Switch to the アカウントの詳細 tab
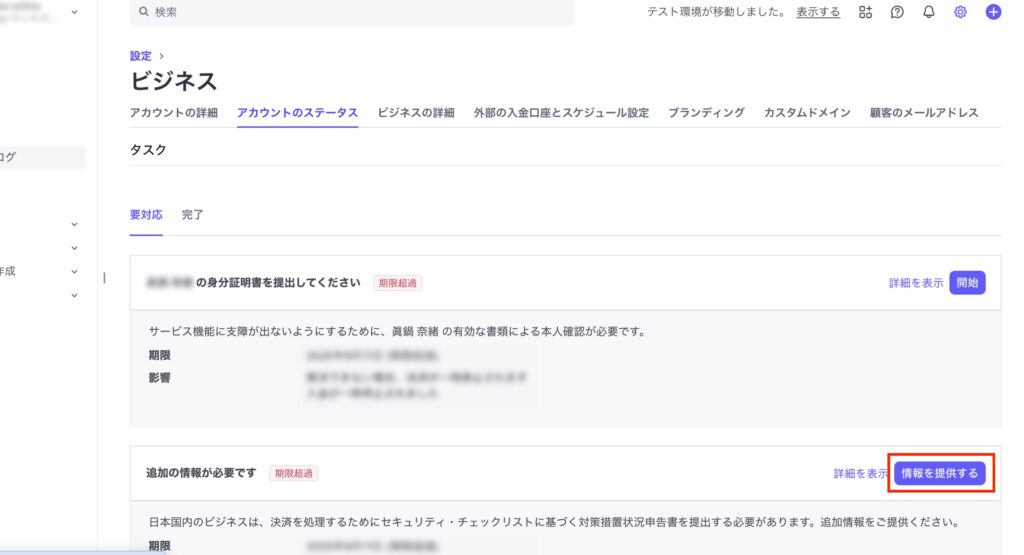Viewport: 1024px width, 555px height. (x=173, y=113)
